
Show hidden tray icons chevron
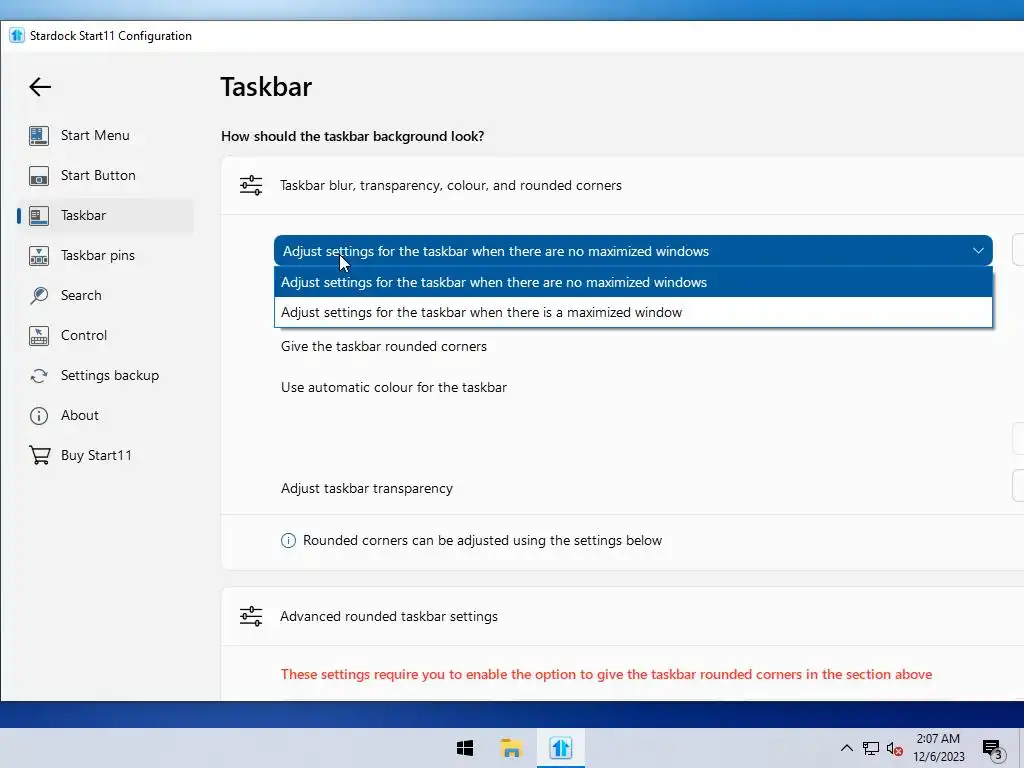[846, 748]
